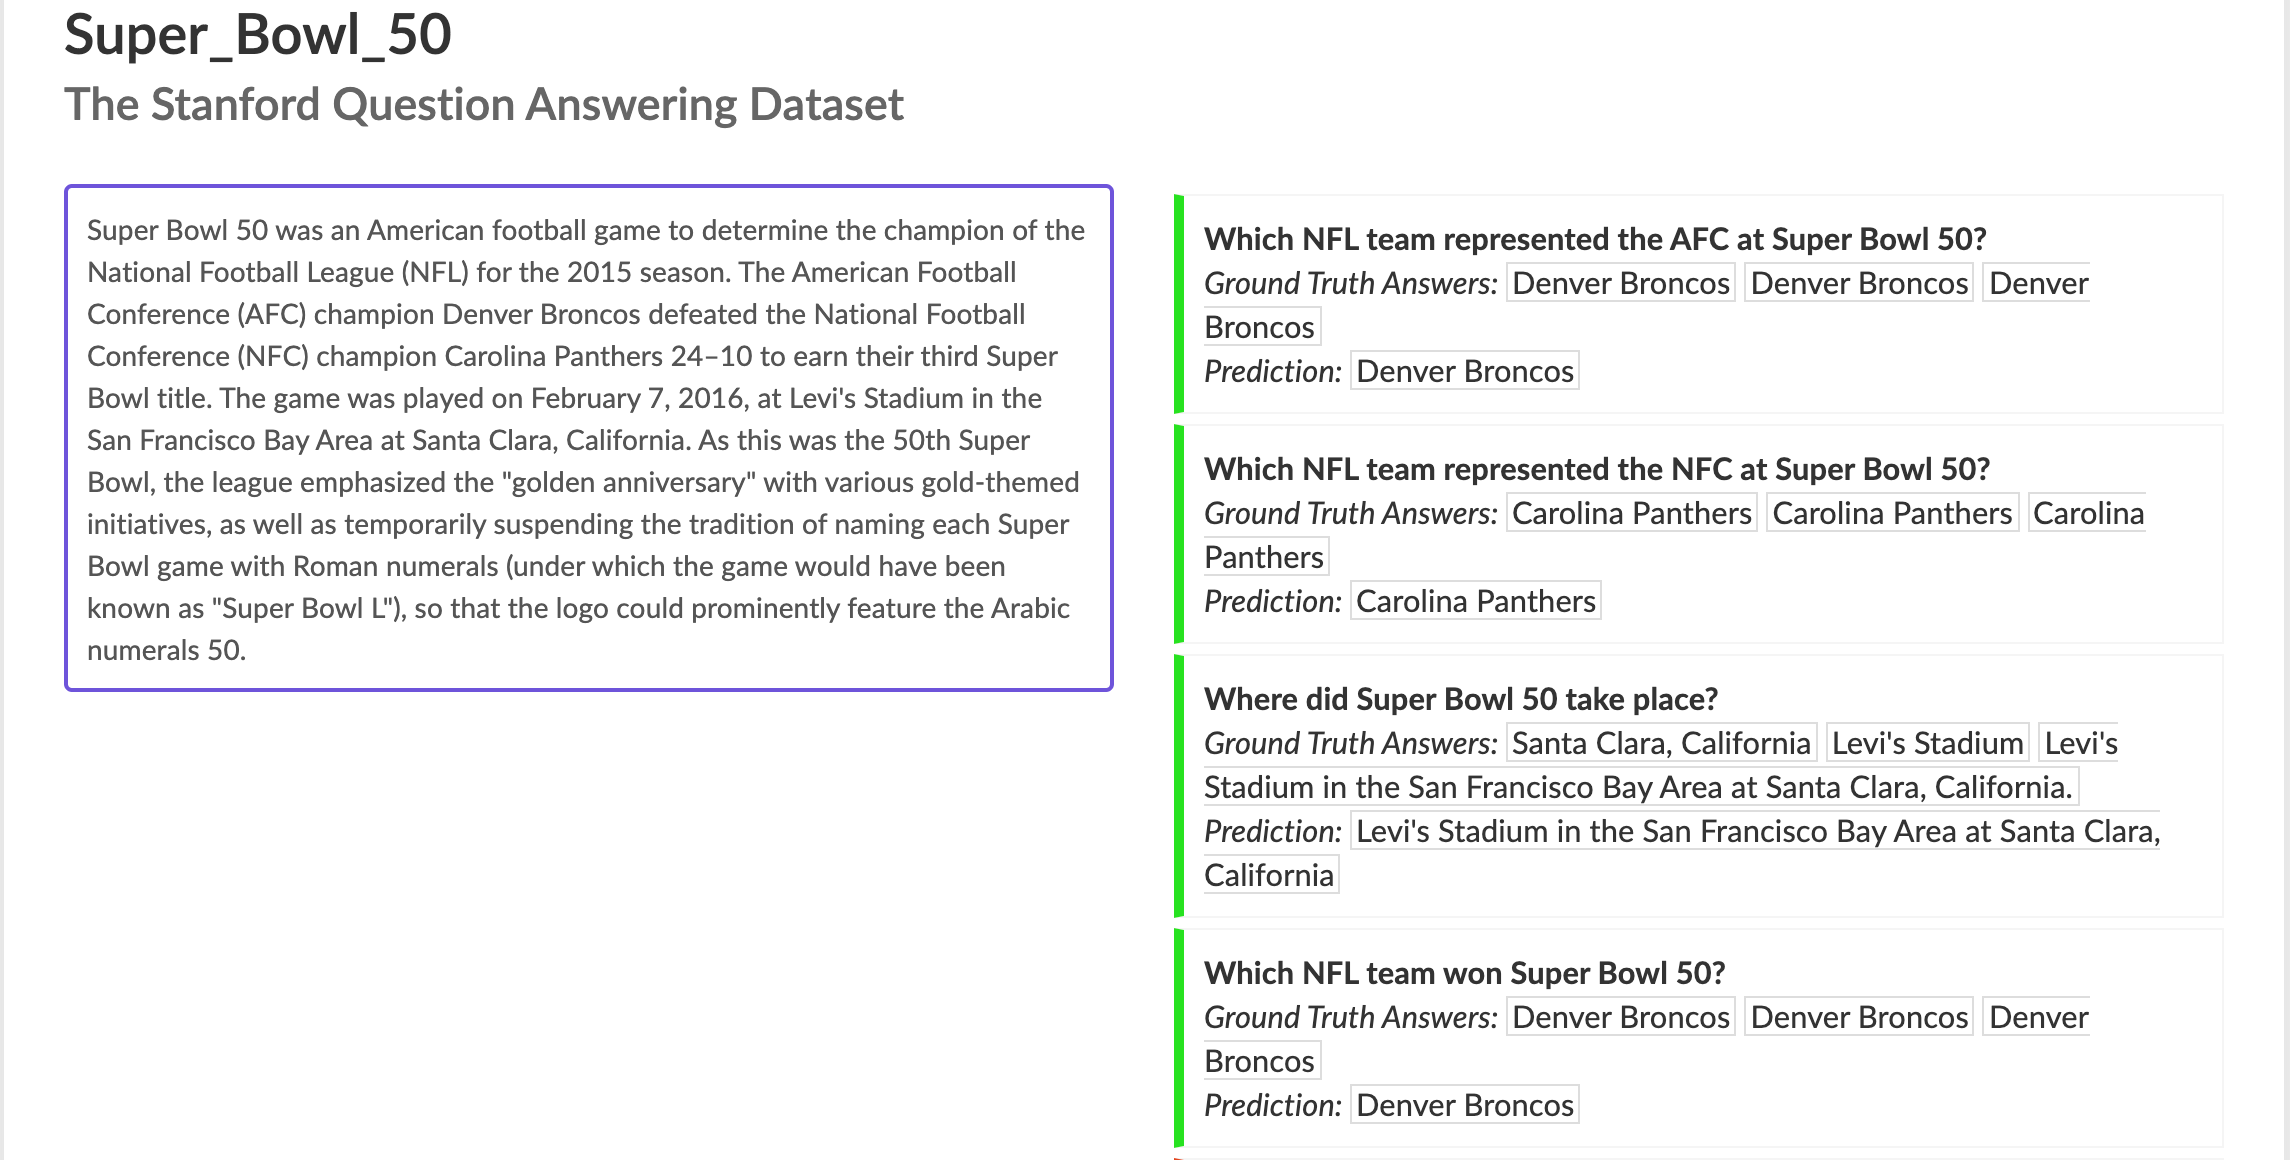Viewport: 2290px width, 1160px height.
Task: Click green status bar beside AFC question
Action: coord(1179,304)
